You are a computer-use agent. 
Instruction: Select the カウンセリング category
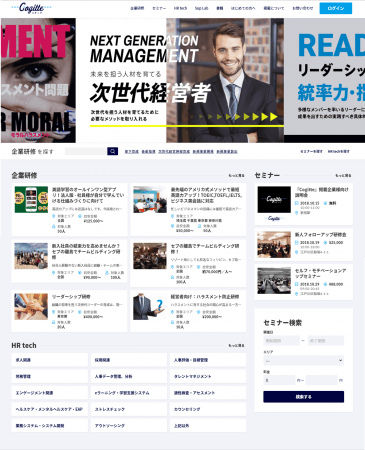208,409
